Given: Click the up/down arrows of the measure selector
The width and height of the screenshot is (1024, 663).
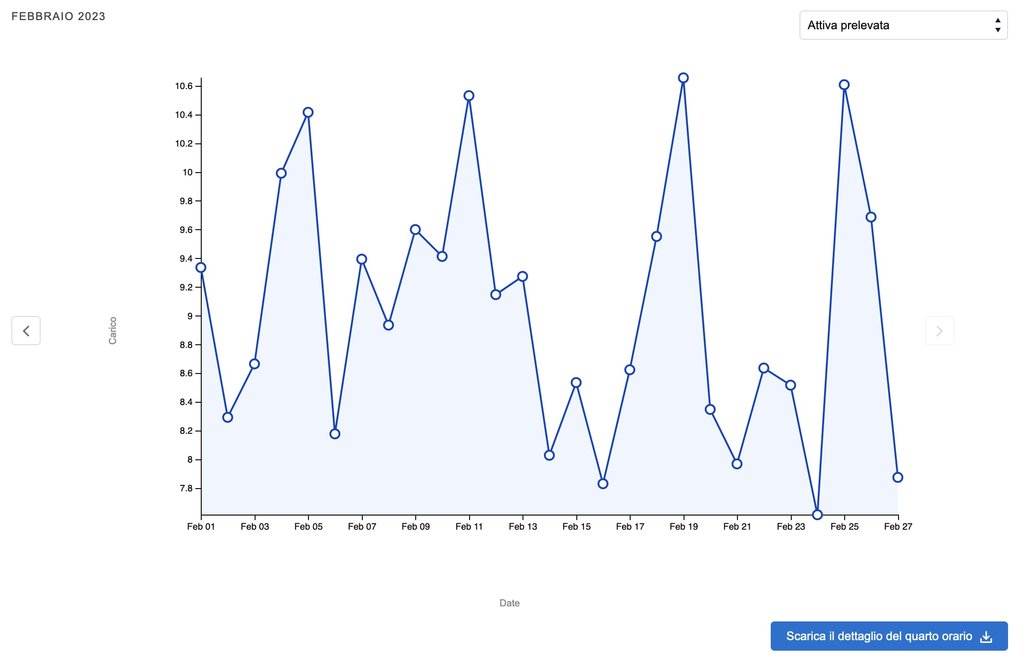Looking at the screenshot, I should tap(997, 25).
